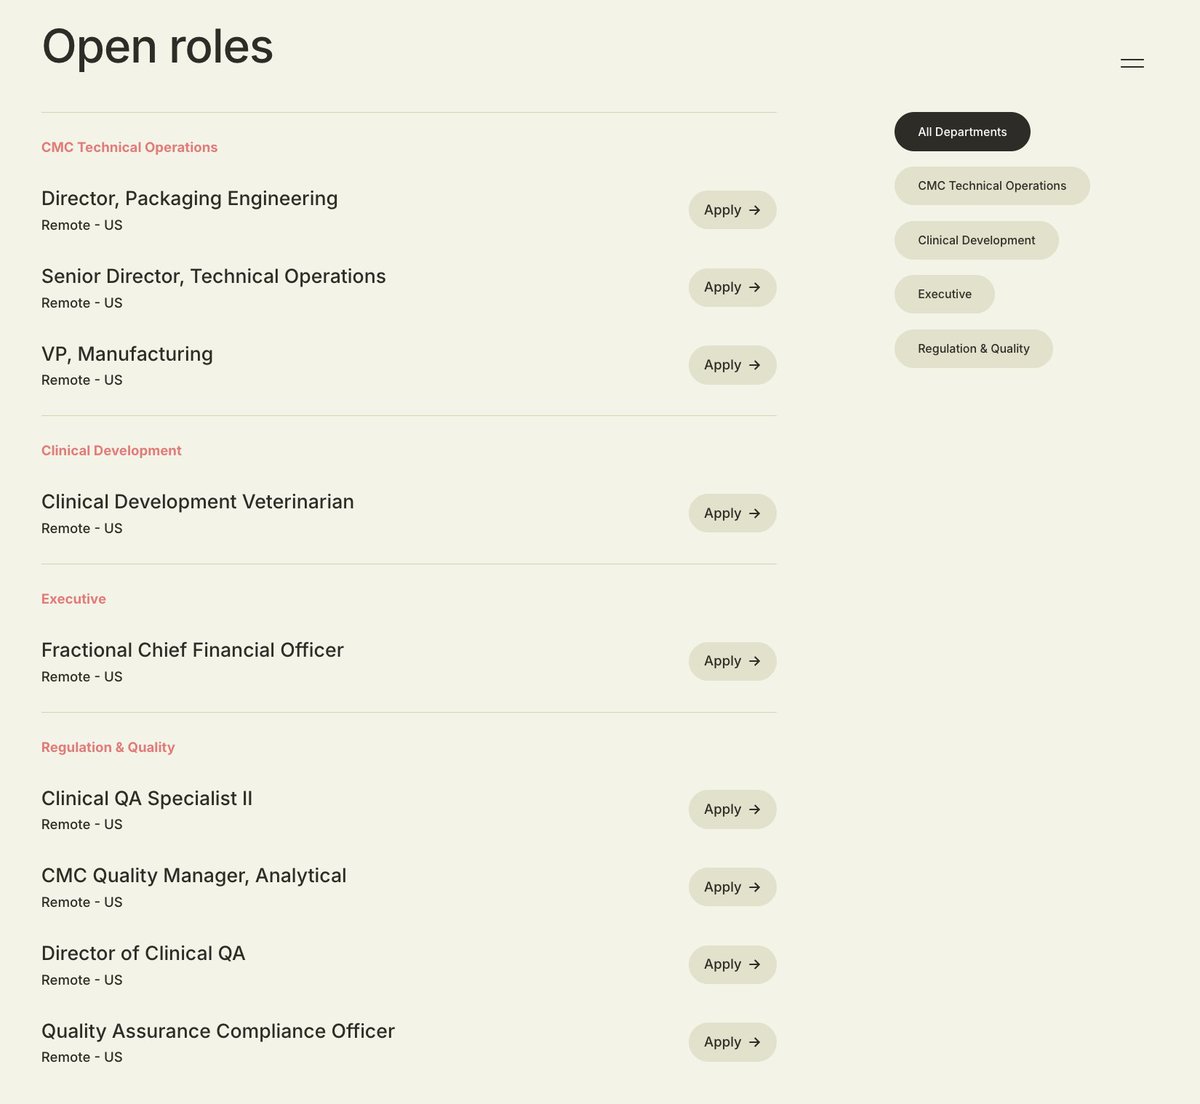Open the Fractional Chief Financial Officer listing
1200x1104 pixels.
(192, 650)
